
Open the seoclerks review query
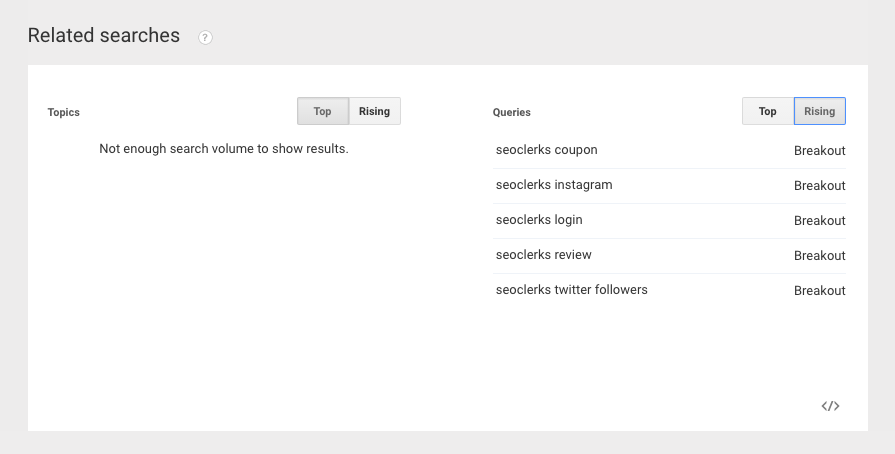pyautogui.click(x=544, y=255)
